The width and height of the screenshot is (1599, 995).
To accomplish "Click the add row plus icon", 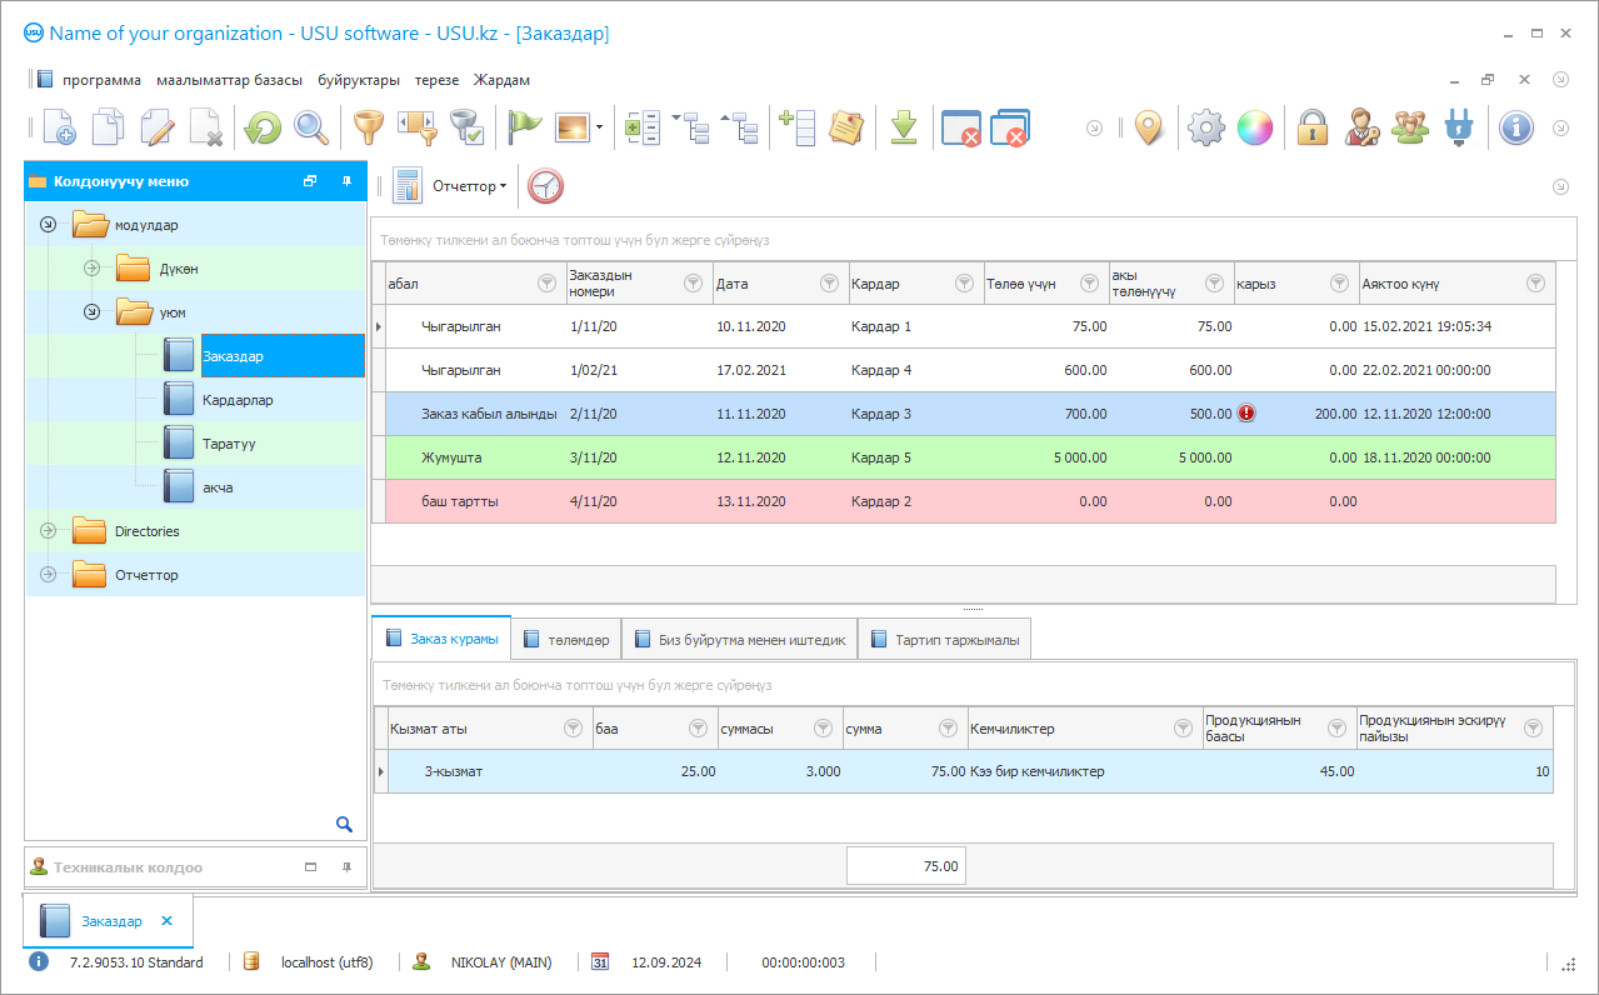I will [x=797, y=128].
